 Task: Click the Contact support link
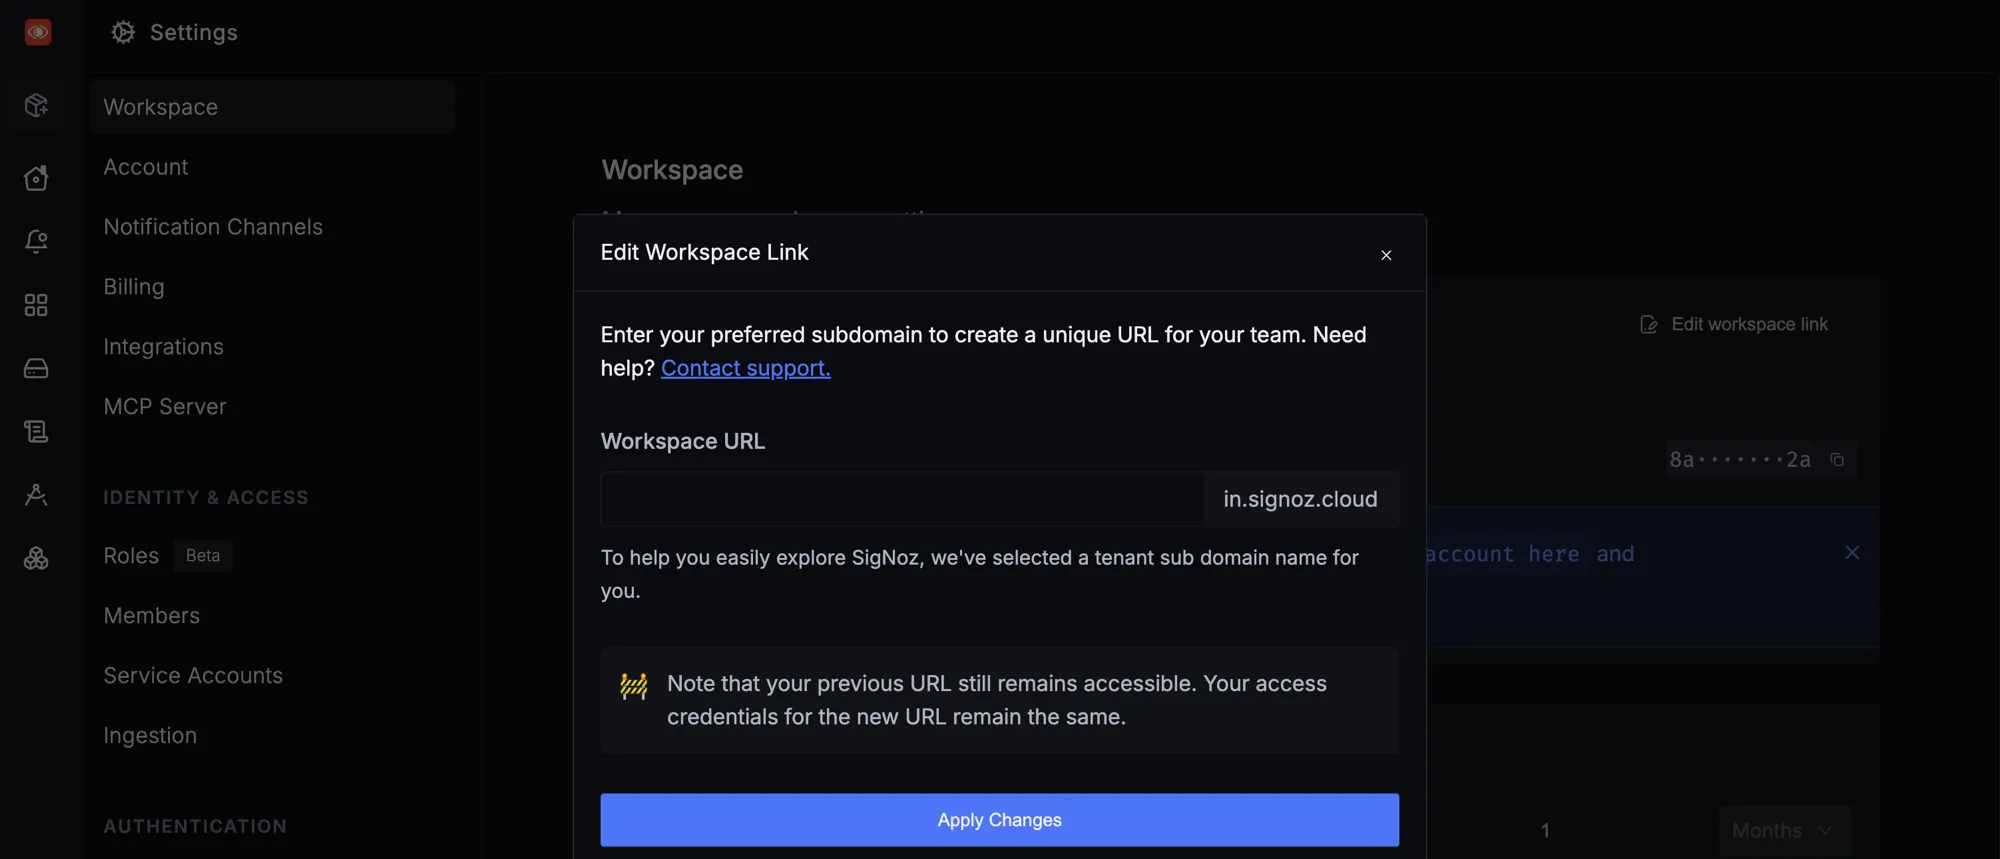(x=745, y=368)
